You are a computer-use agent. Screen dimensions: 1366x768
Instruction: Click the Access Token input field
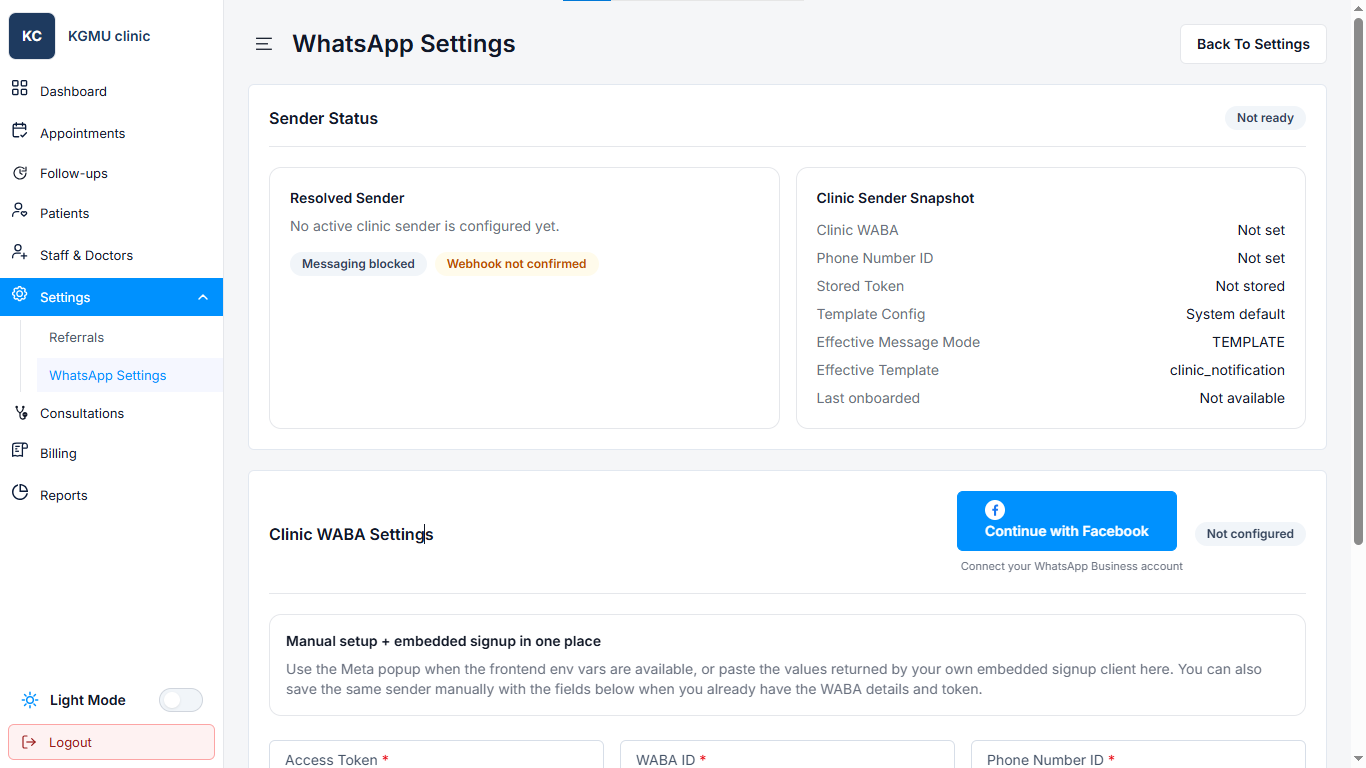click(x=436, y=754)
